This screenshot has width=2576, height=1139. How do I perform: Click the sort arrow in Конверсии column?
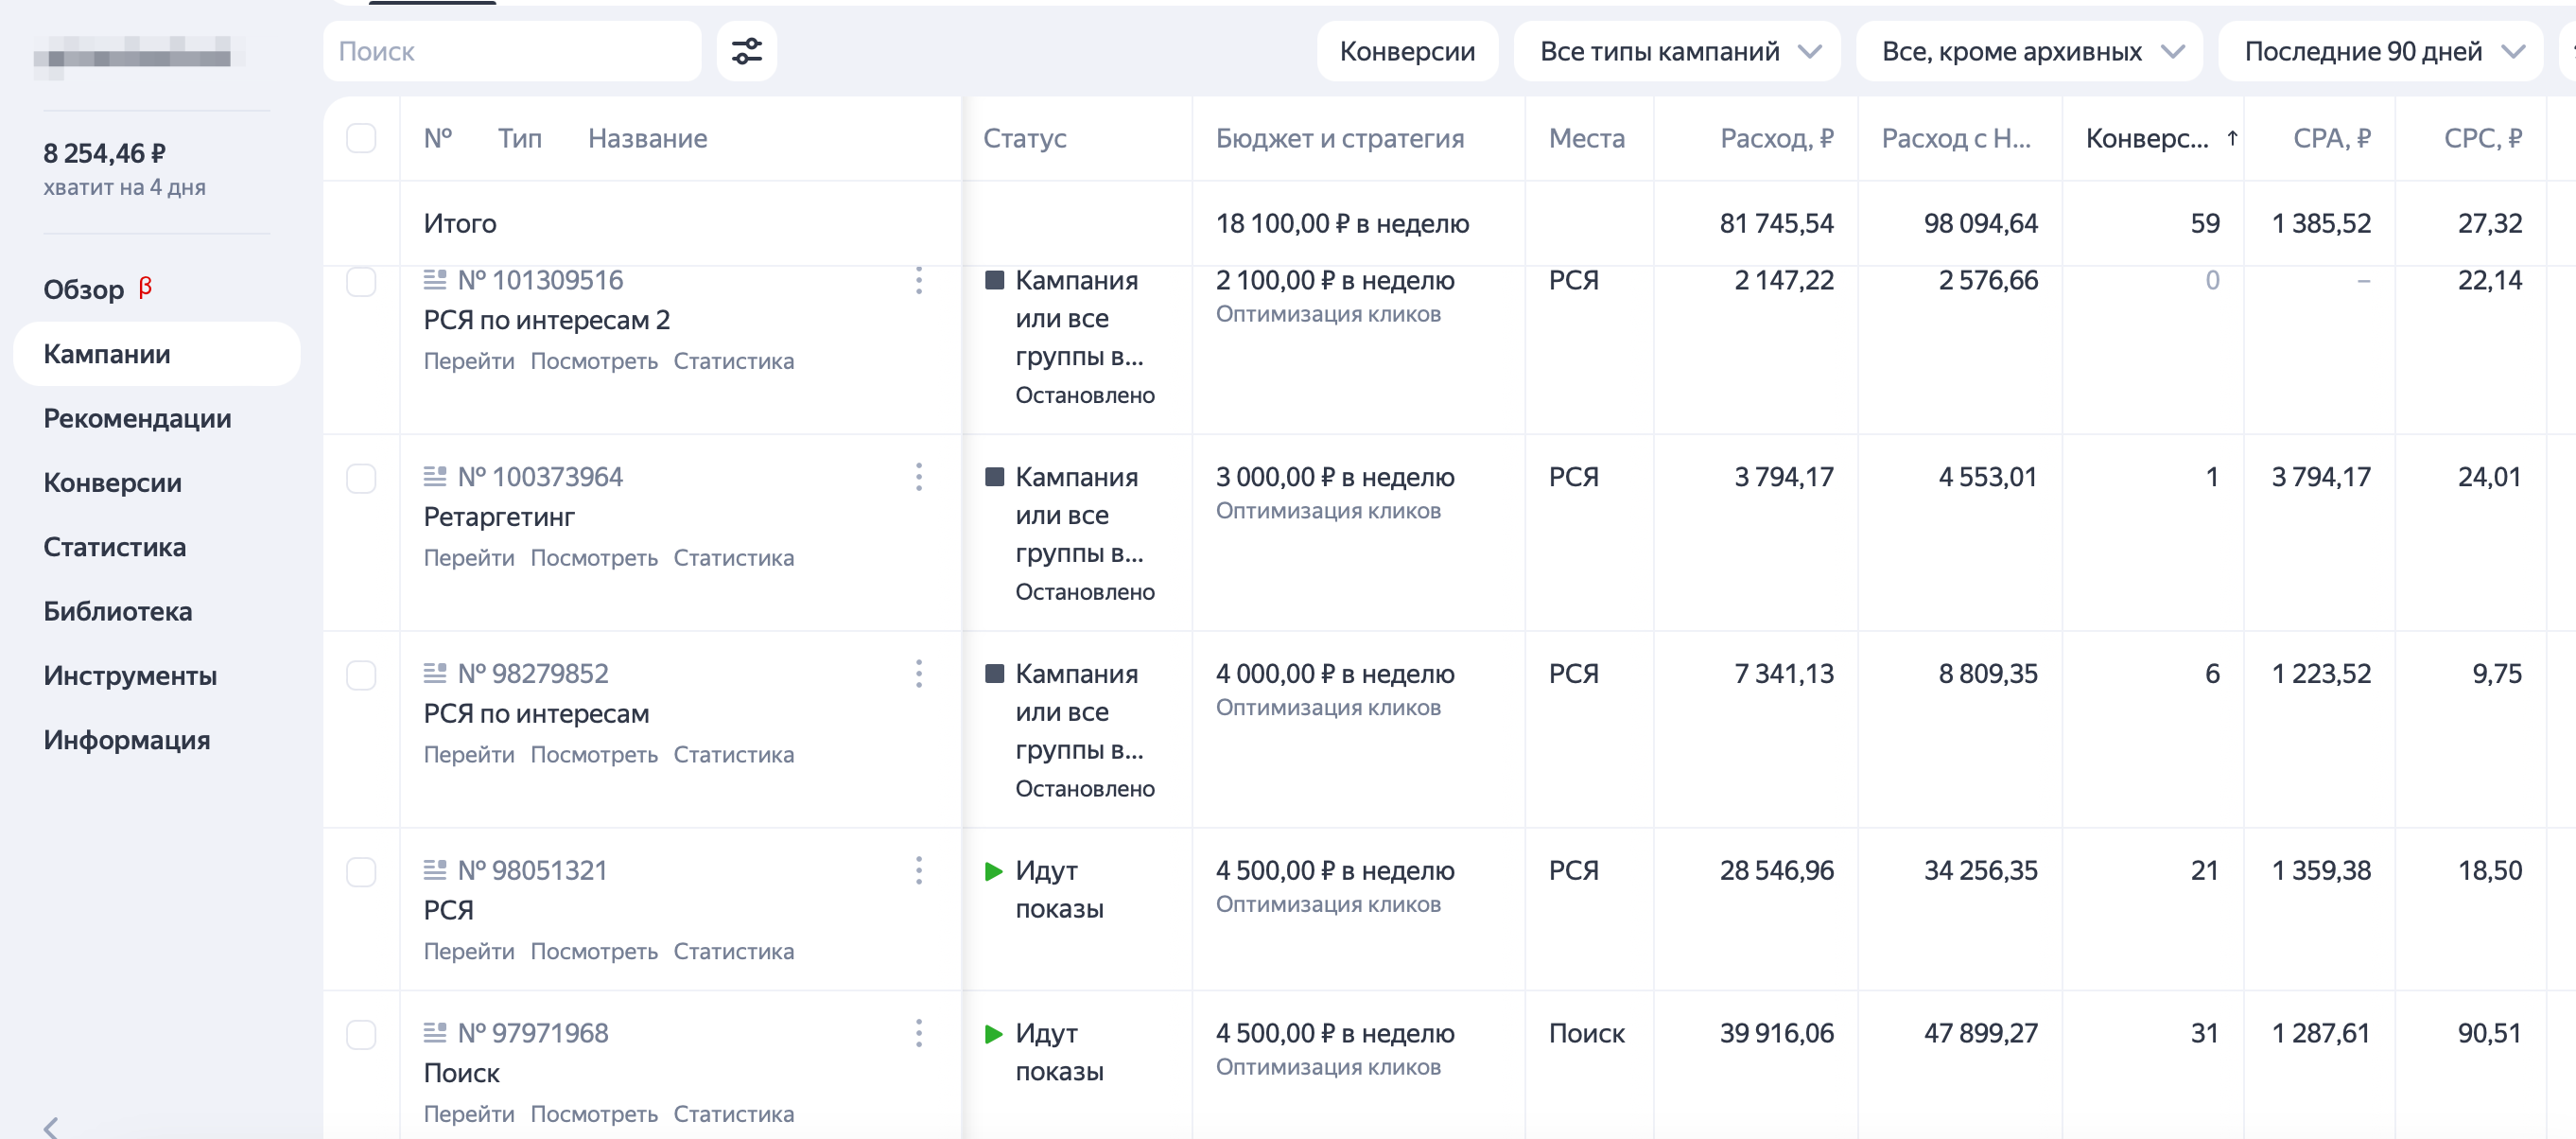[x=2232, y=138]
